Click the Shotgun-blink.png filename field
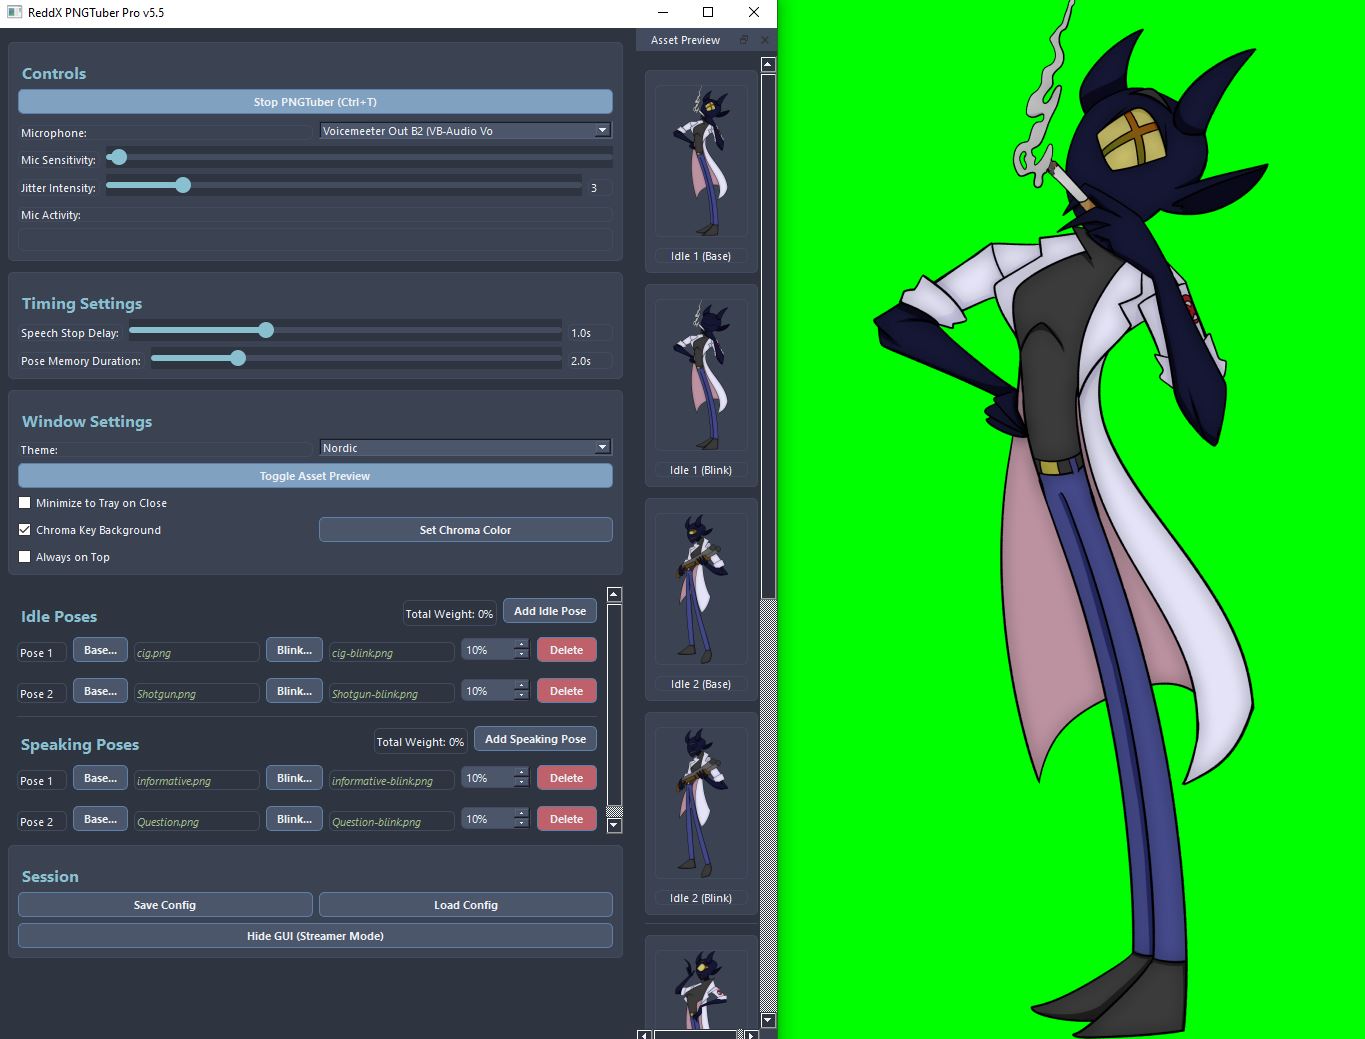The height and width of the screenshot is (1039, 1365). tap(391, 694)
